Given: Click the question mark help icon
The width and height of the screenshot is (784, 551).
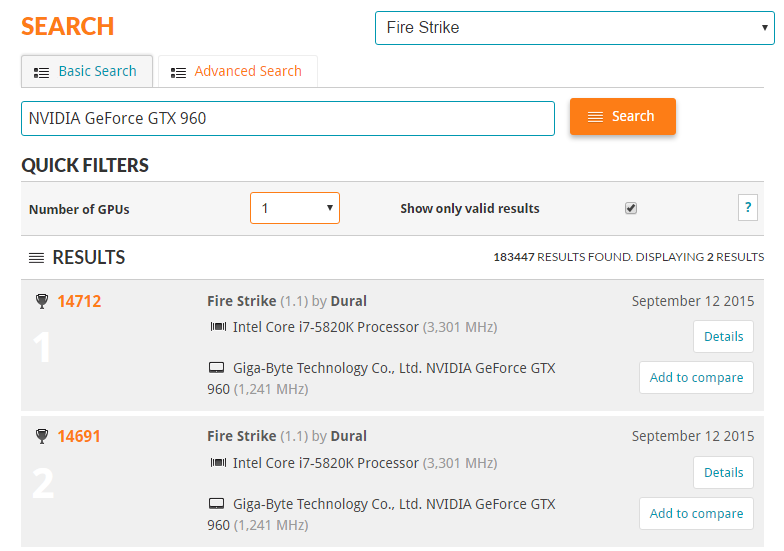Looking at the screenshot, I should (747, 208).
